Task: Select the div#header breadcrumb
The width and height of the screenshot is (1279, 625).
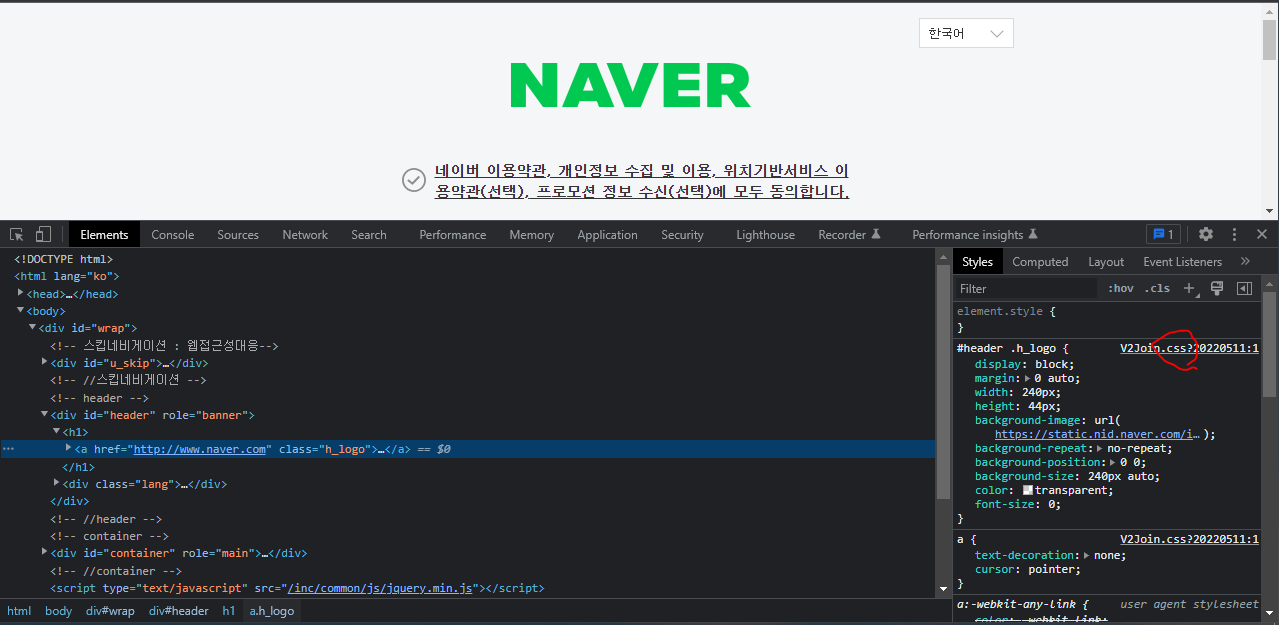Action: 179,610
